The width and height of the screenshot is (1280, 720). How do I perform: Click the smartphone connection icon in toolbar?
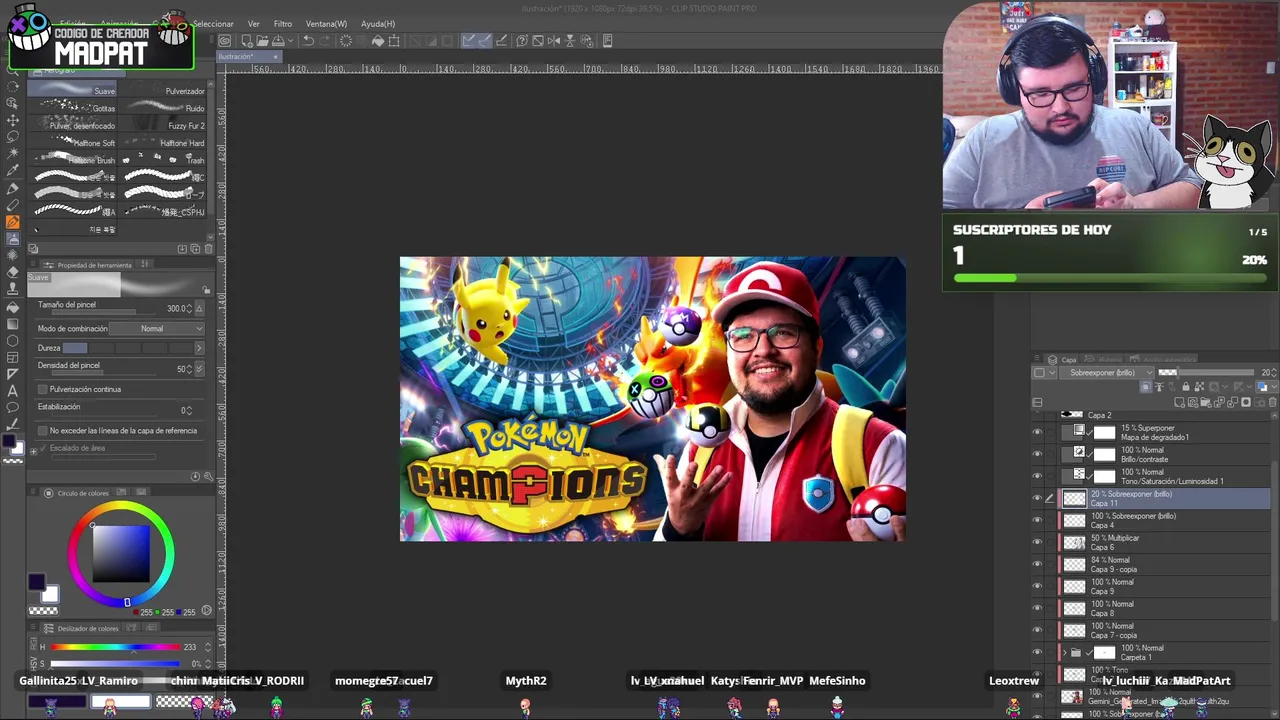click(607, 41)
